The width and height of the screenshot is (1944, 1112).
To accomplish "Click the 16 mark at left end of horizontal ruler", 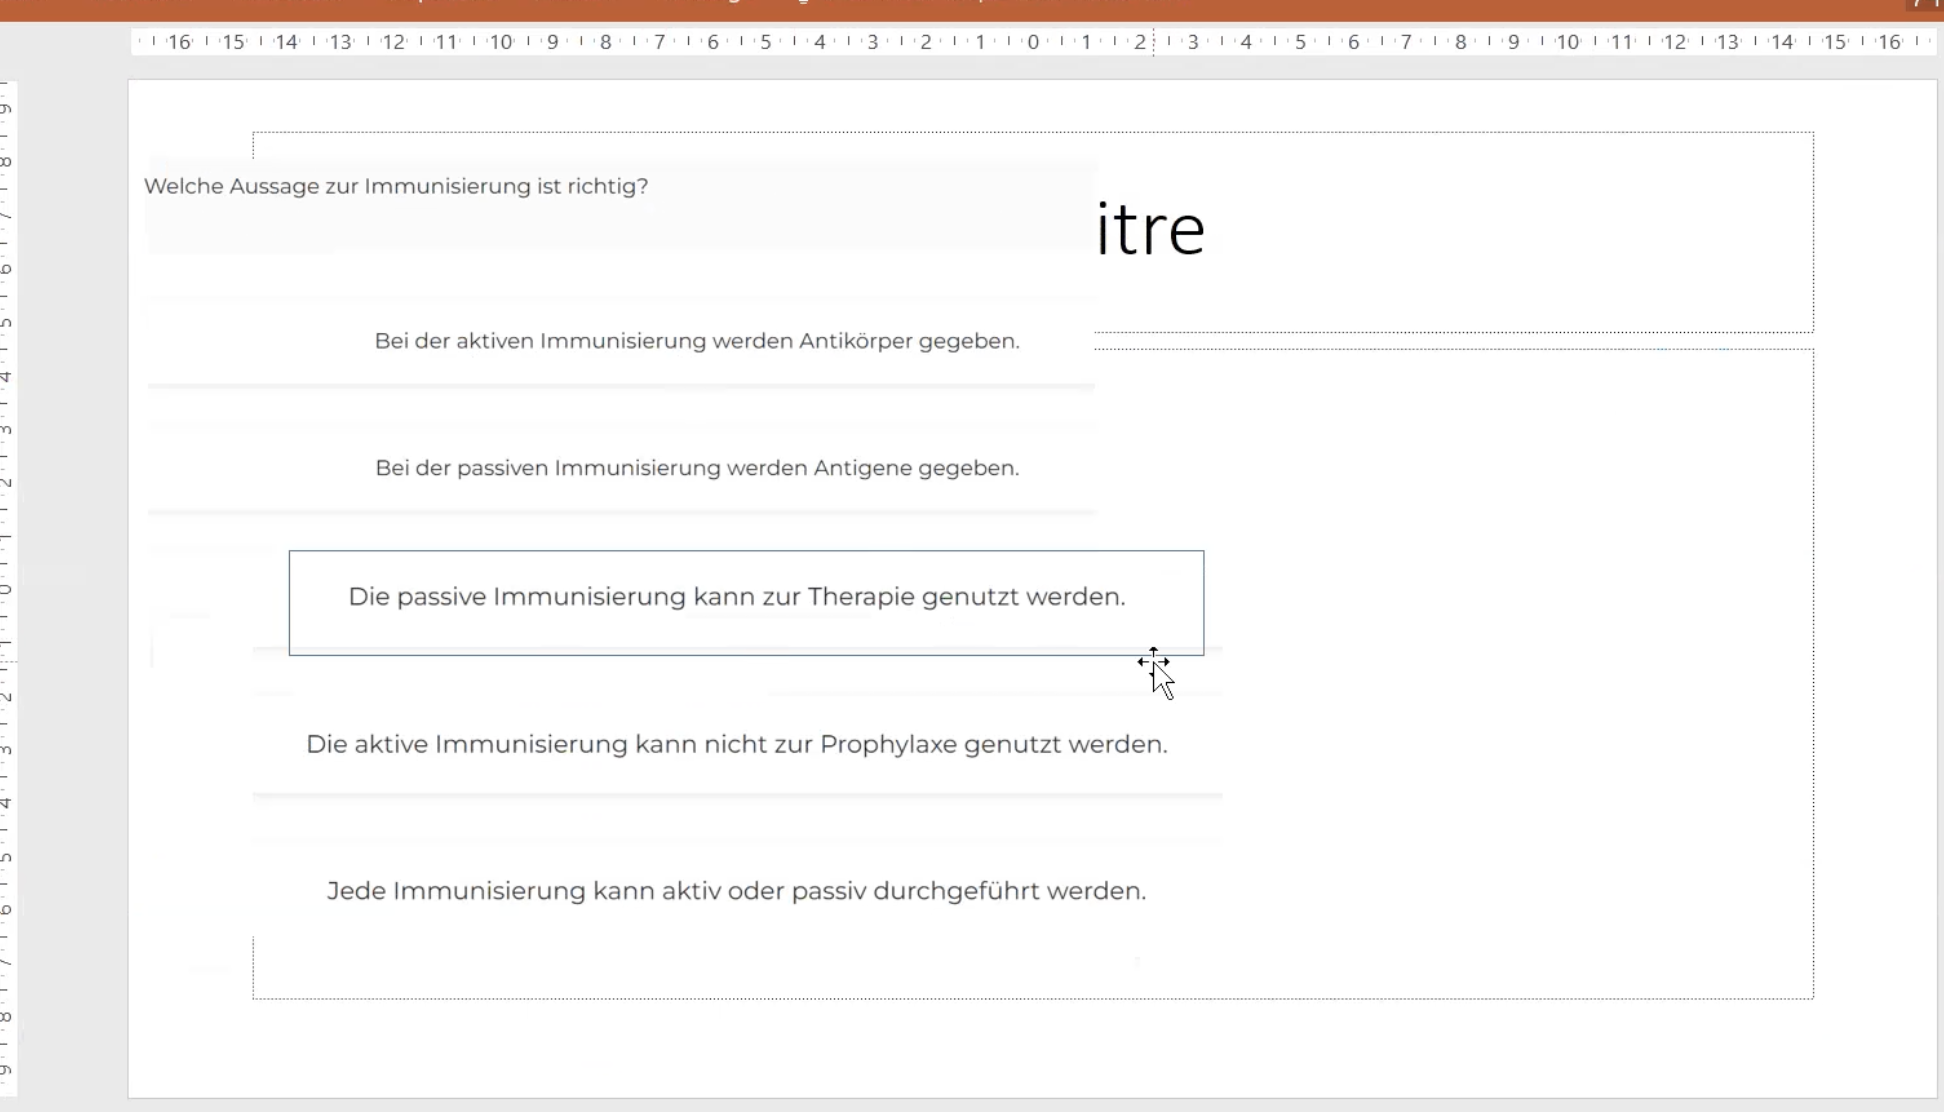I will tap(179, 42).
